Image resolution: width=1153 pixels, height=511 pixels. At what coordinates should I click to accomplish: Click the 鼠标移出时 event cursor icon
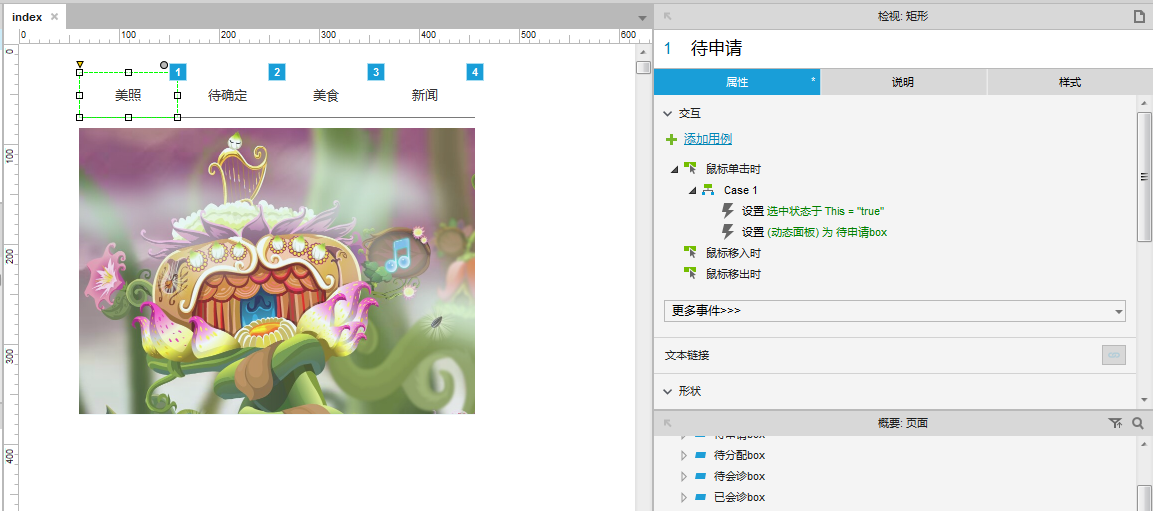(x=690, y=274)
